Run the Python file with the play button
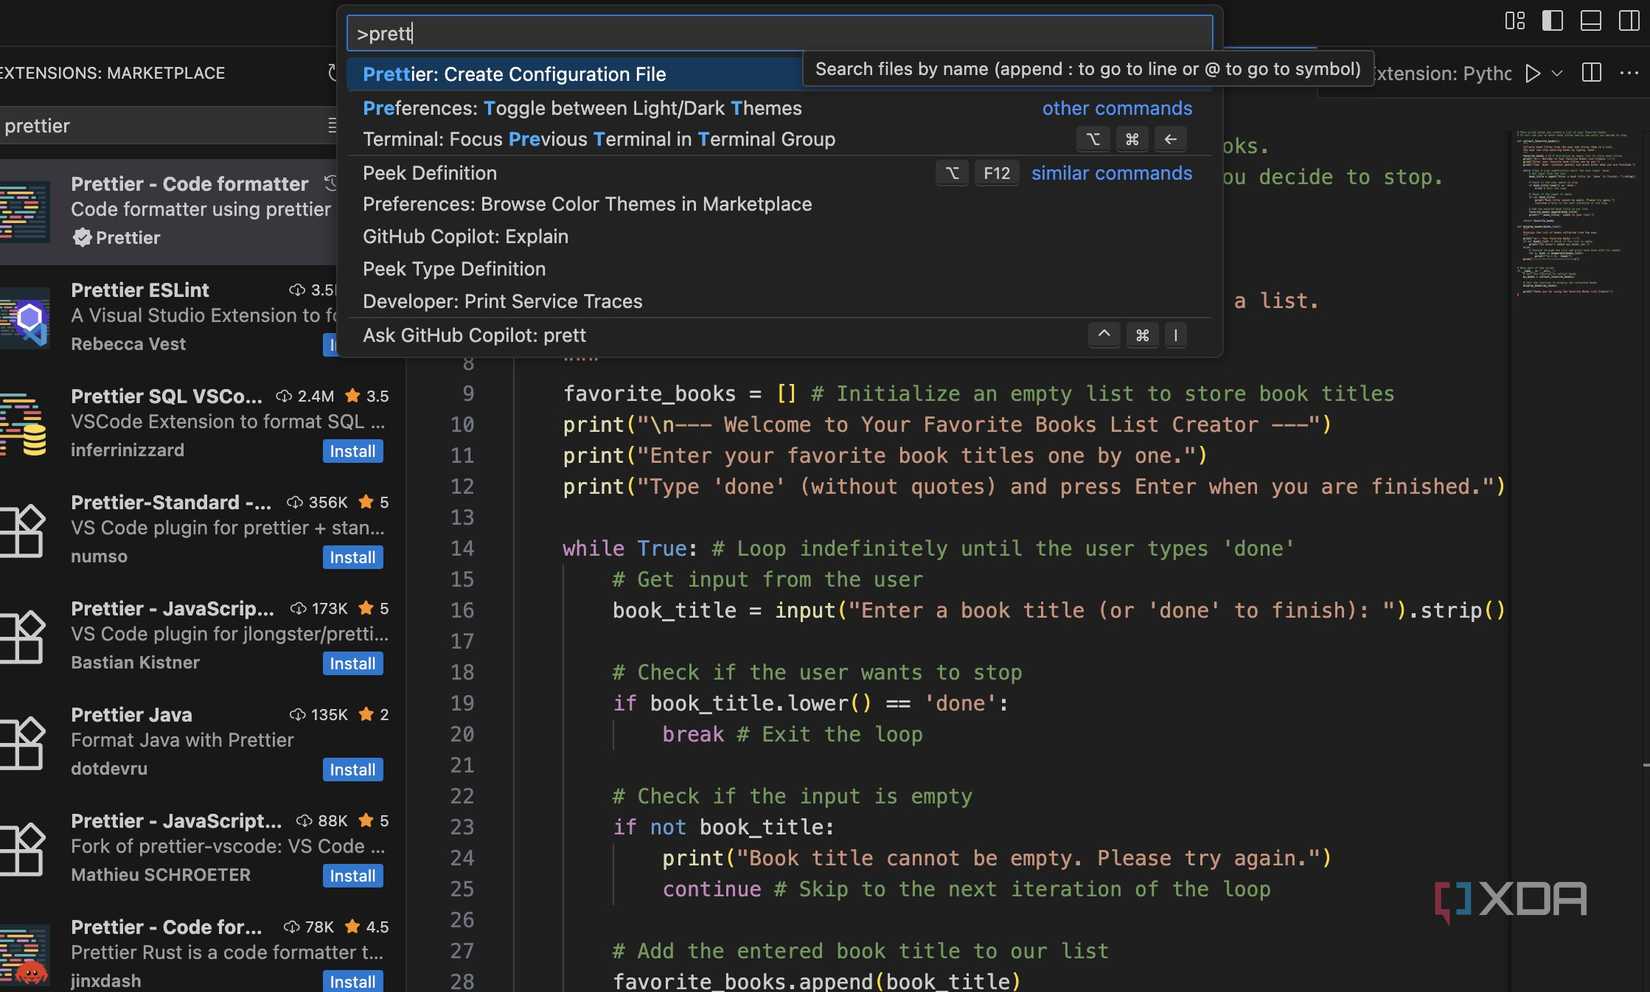This screenshot has height=992, width=1650. pos(1533,72)
